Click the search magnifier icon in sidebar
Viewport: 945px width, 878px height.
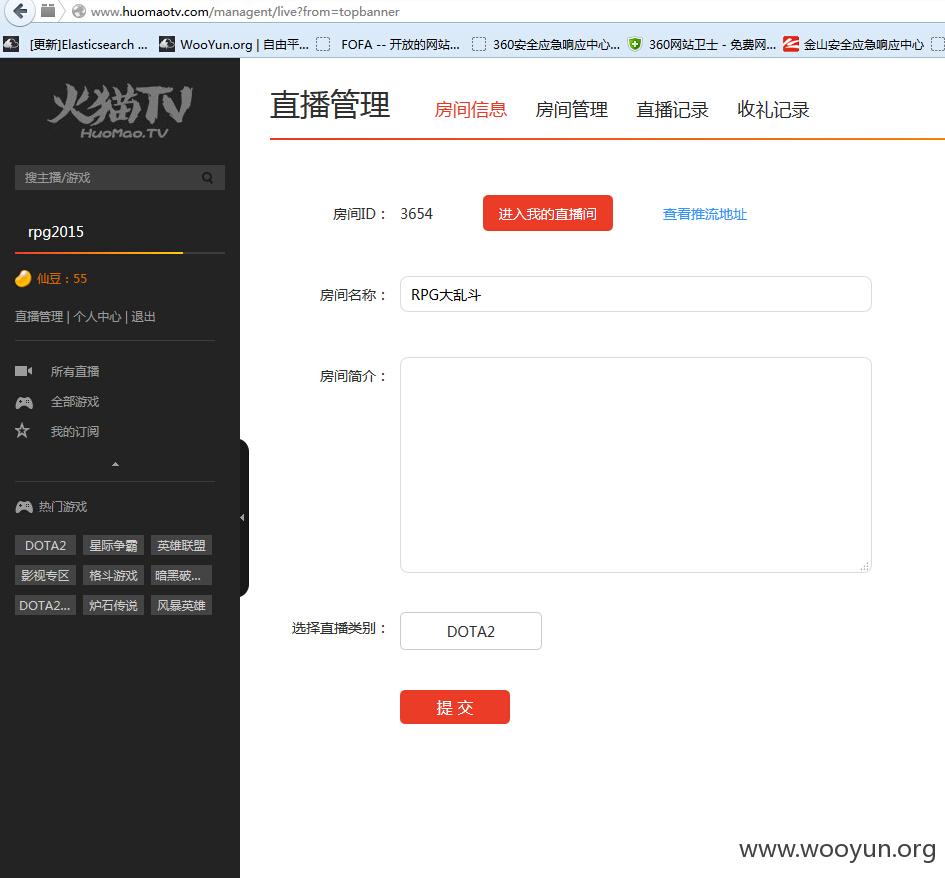pos(207,178)
